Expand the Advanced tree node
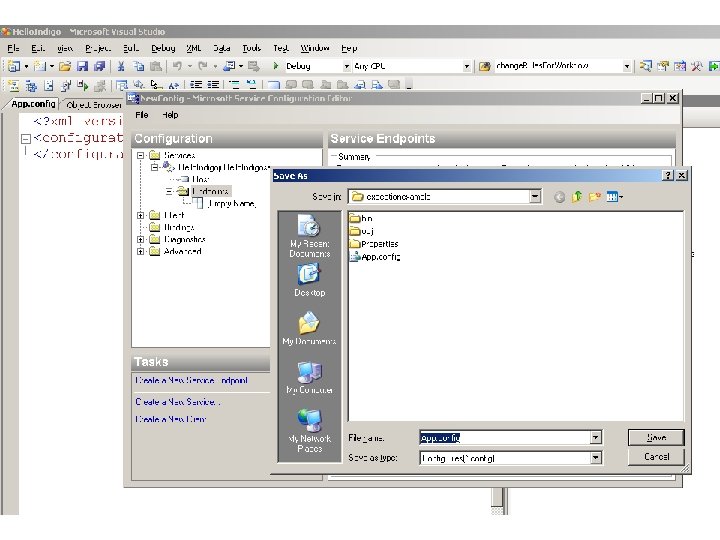The width and height of the screenshot is (720, 540). point(141,251)
